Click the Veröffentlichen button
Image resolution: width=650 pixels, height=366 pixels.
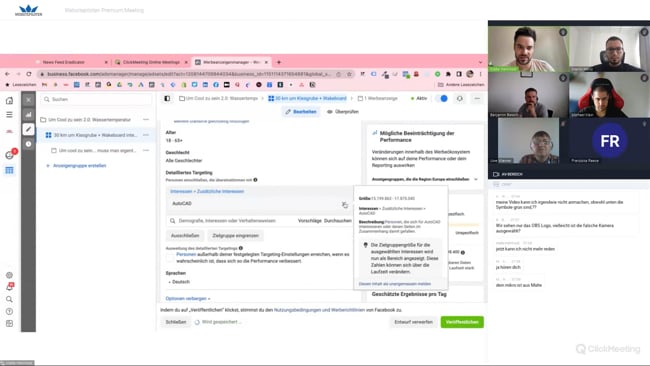[x=462, y=322]
